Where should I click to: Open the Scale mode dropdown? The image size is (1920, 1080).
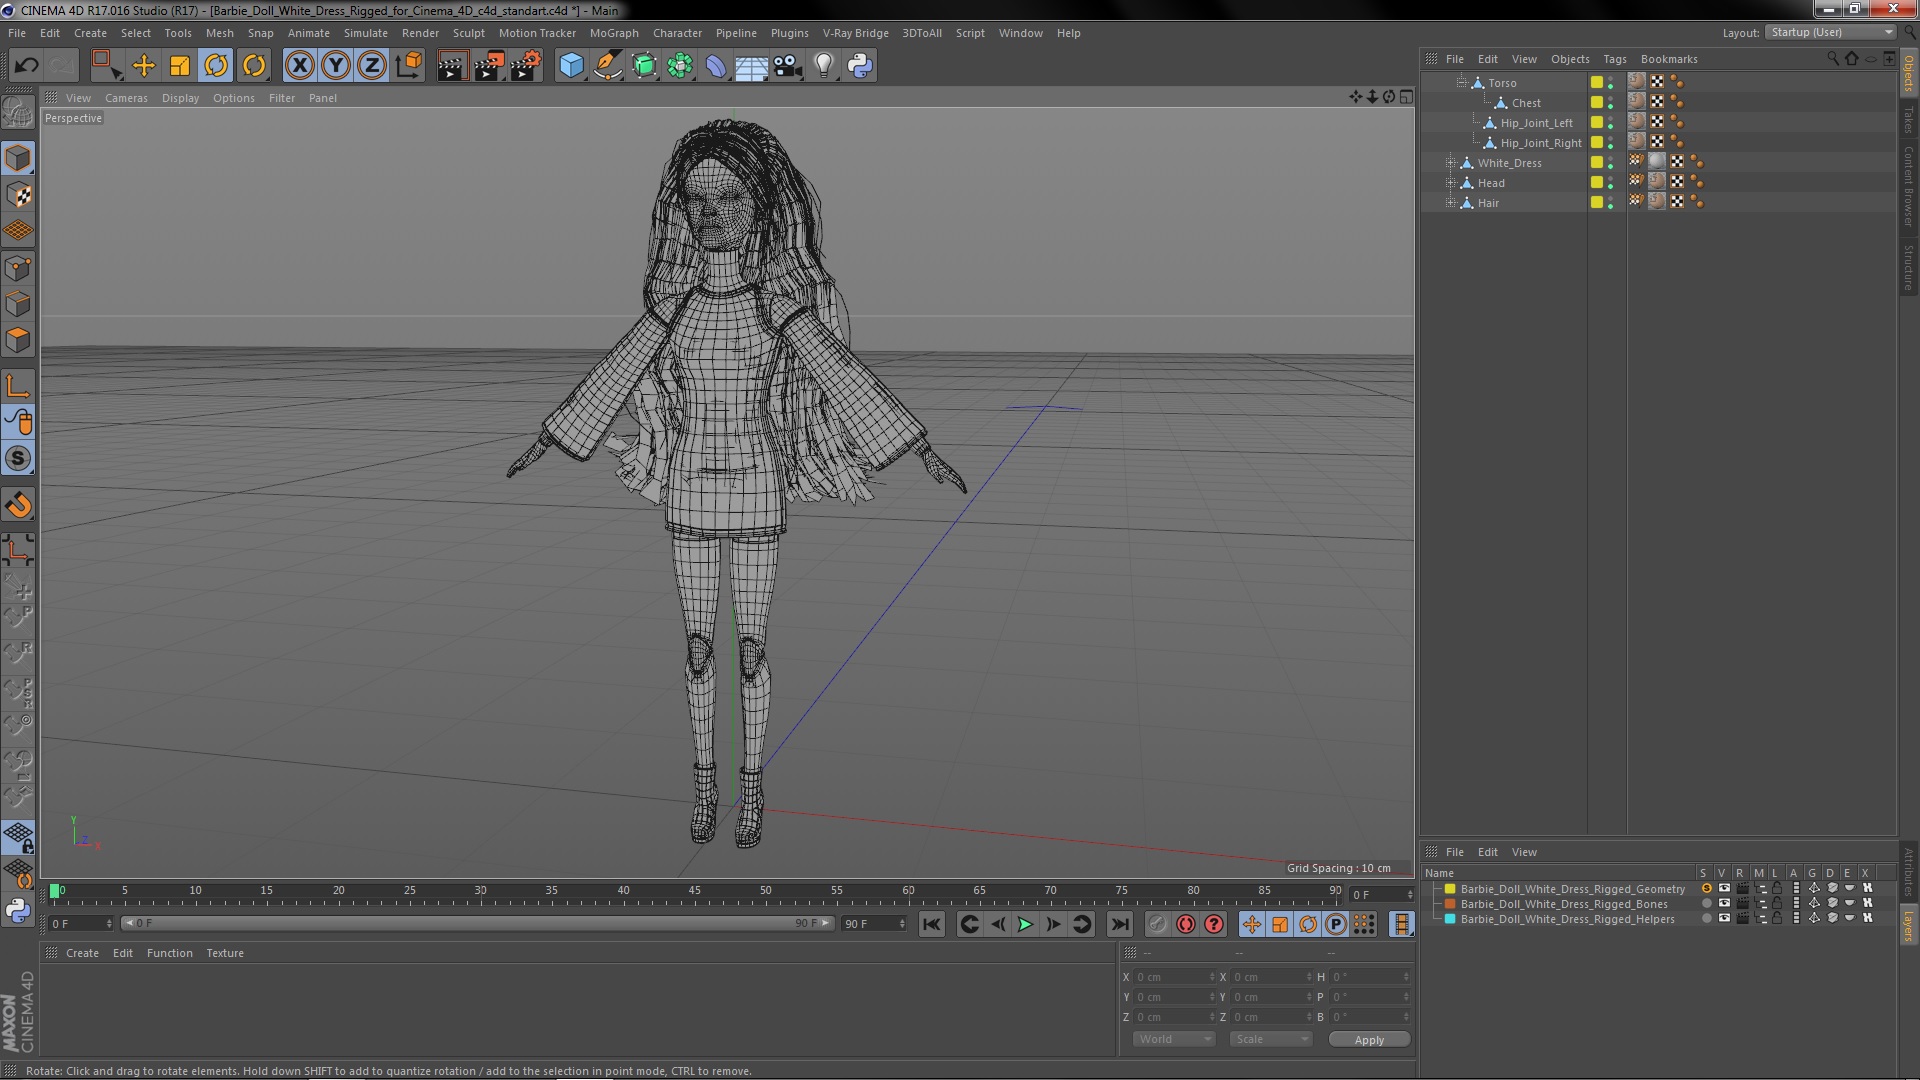coord(1271,1039)
